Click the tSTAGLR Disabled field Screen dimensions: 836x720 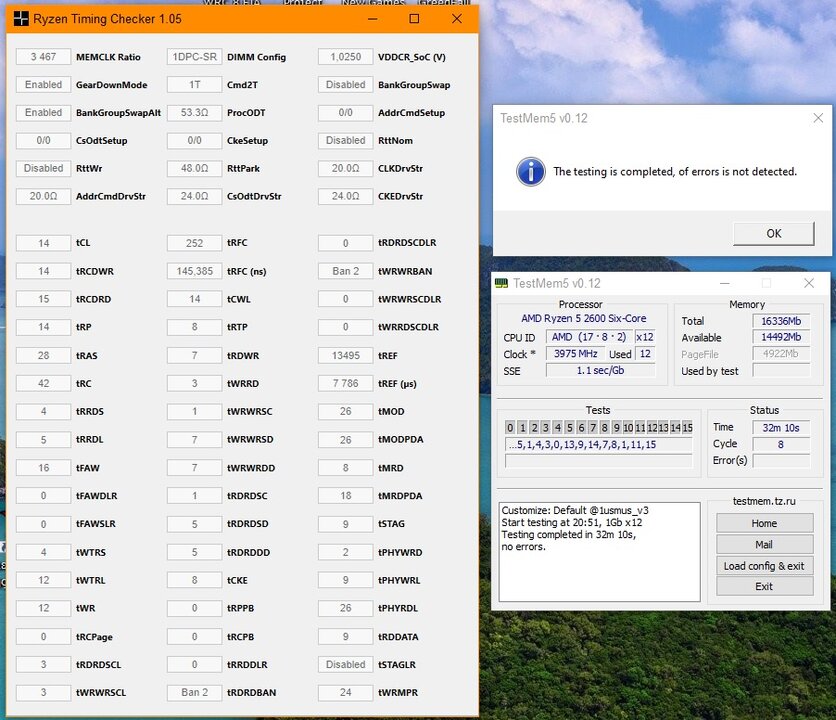pyautogui.click(x=345, y=665)
